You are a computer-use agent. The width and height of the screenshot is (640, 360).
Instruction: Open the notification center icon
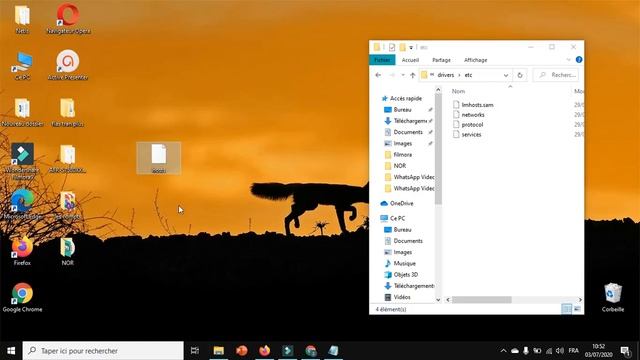tap(625, 351)
